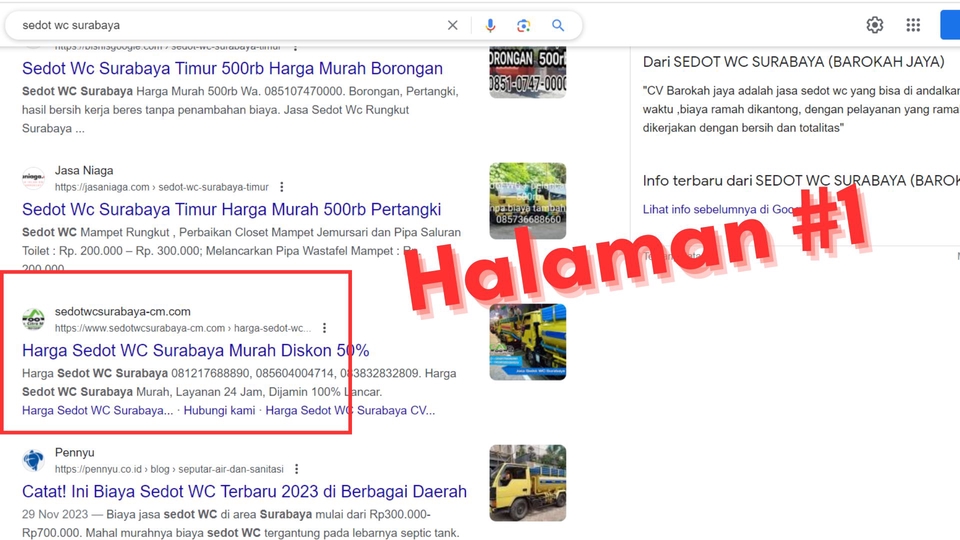Clear the search box with X icon
The width and height of the screenshot is (960, 540).
pos(452,25)
